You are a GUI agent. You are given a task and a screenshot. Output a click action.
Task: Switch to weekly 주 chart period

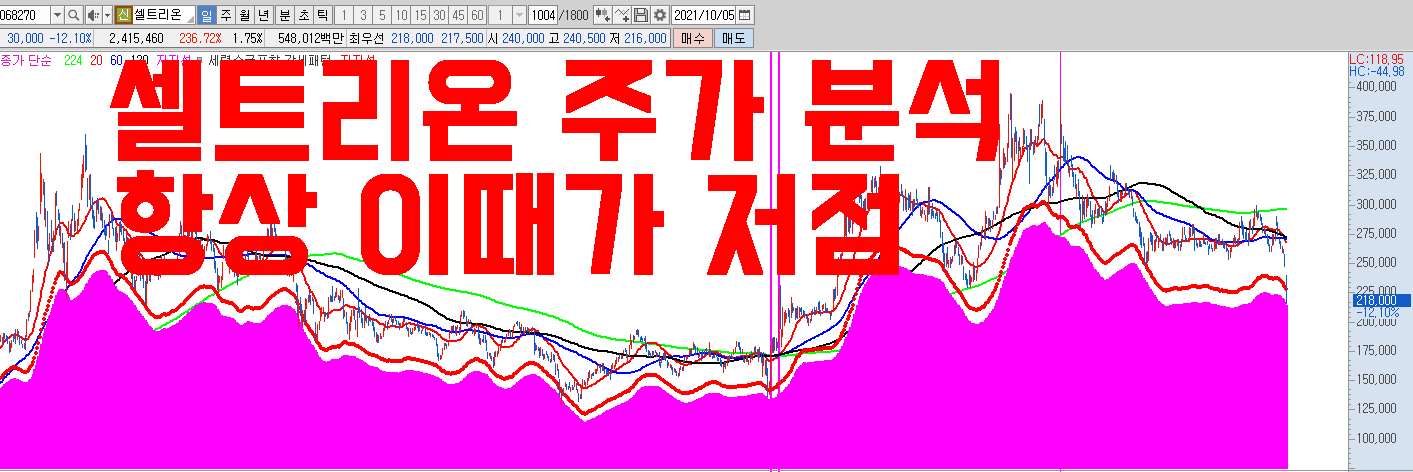(225, 15)
